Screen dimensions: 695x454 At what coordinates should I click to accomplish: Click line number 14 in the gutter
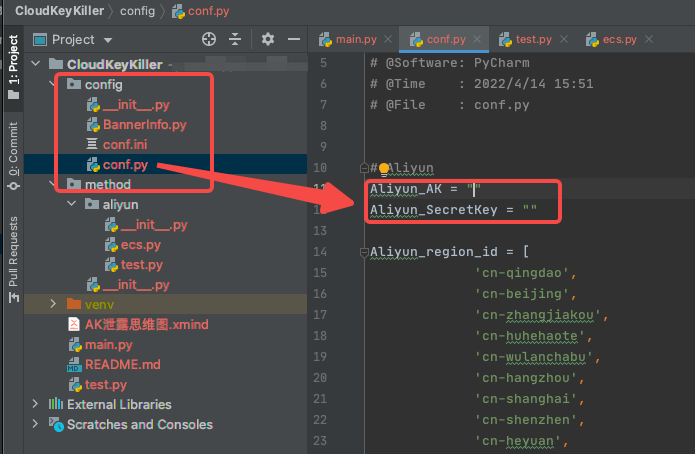[320, 252]
